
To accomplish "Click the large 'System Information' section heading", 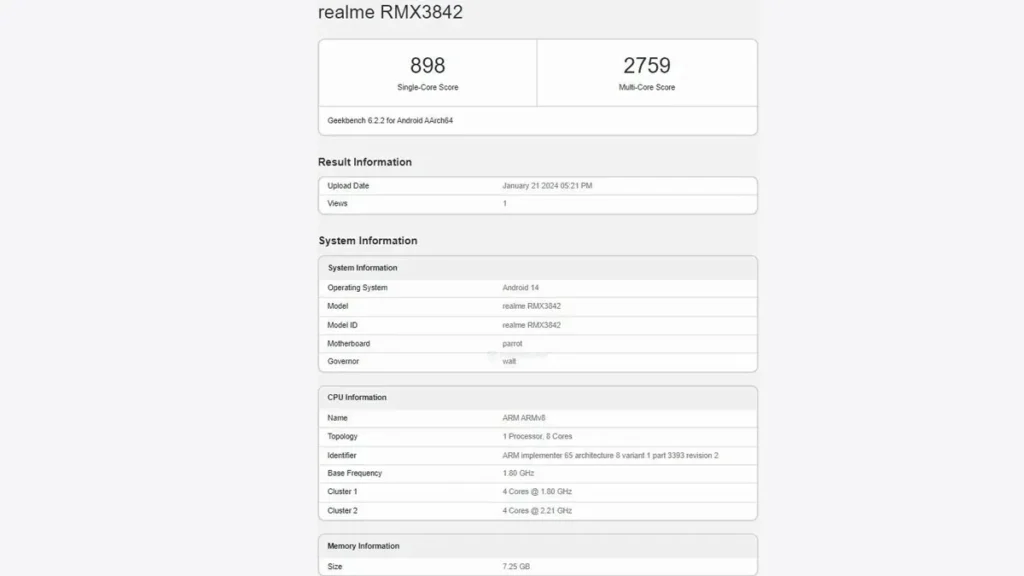I will (x=368, y=241).
